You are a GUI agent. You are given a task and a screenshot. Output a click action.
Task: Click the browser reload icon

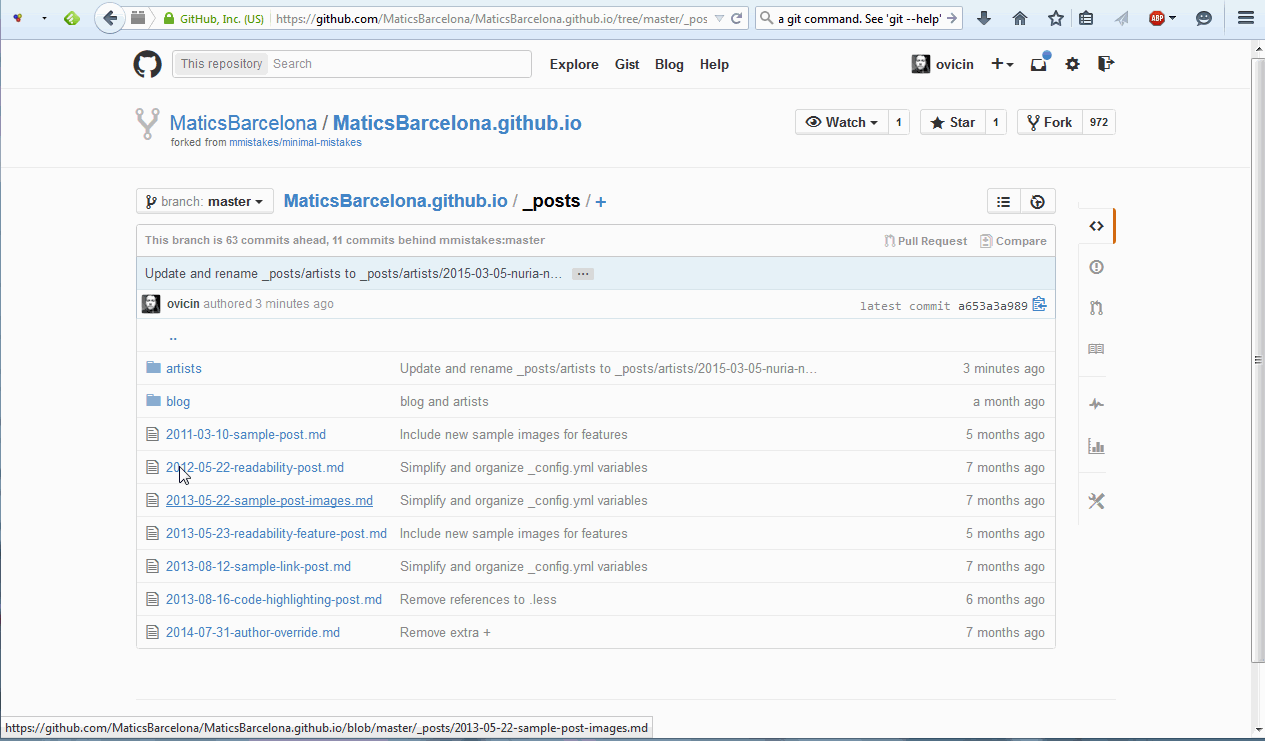coord(737,18)
